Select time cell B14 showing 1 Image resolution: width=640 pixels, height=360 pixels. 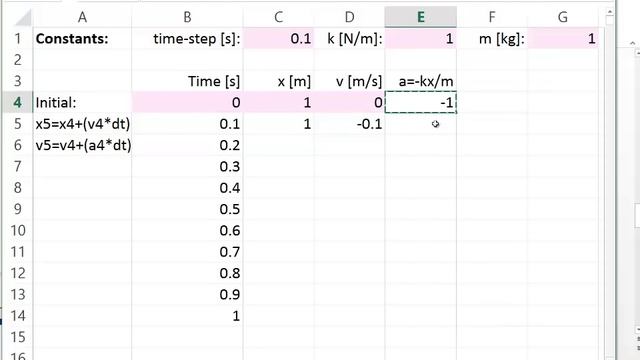[x=187, y=316]
